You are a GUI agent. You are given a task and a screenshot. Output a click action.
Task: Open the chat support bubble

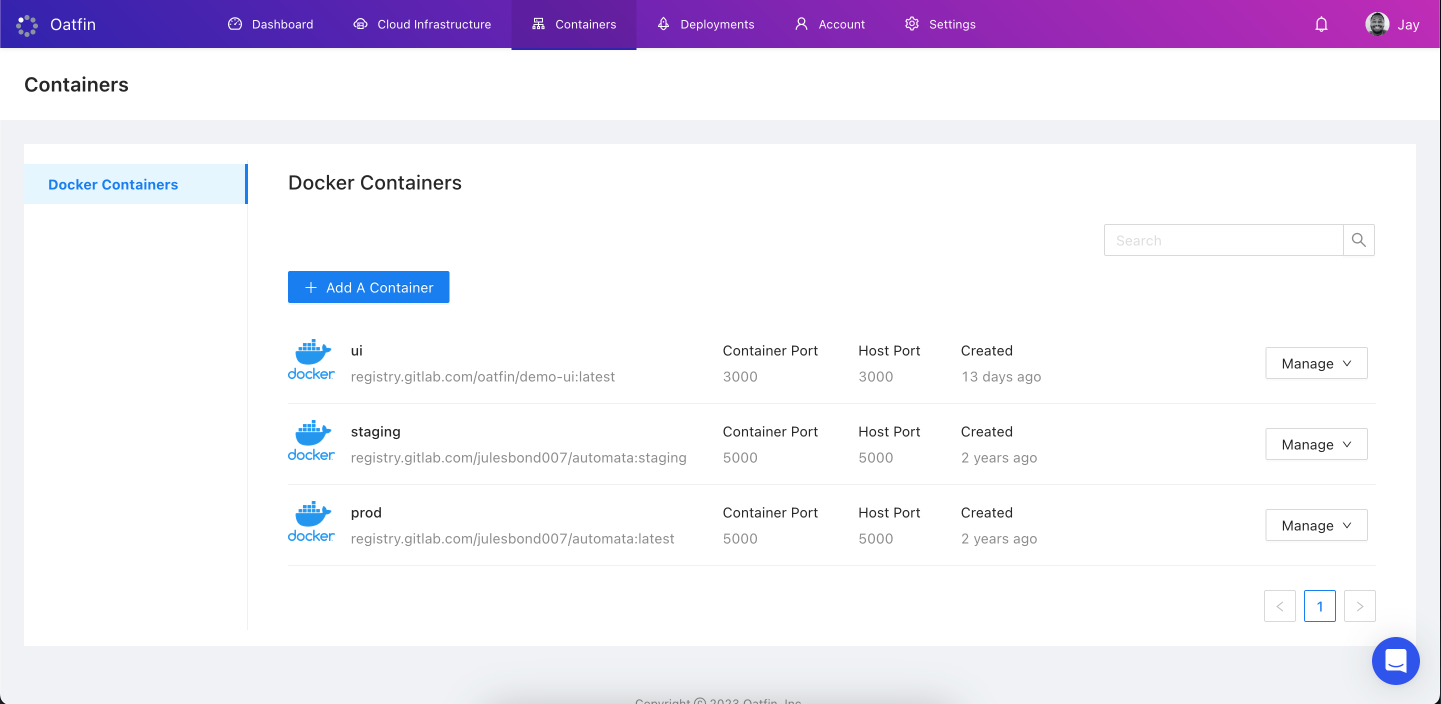pyautogui.click(x=1396, y=661)
